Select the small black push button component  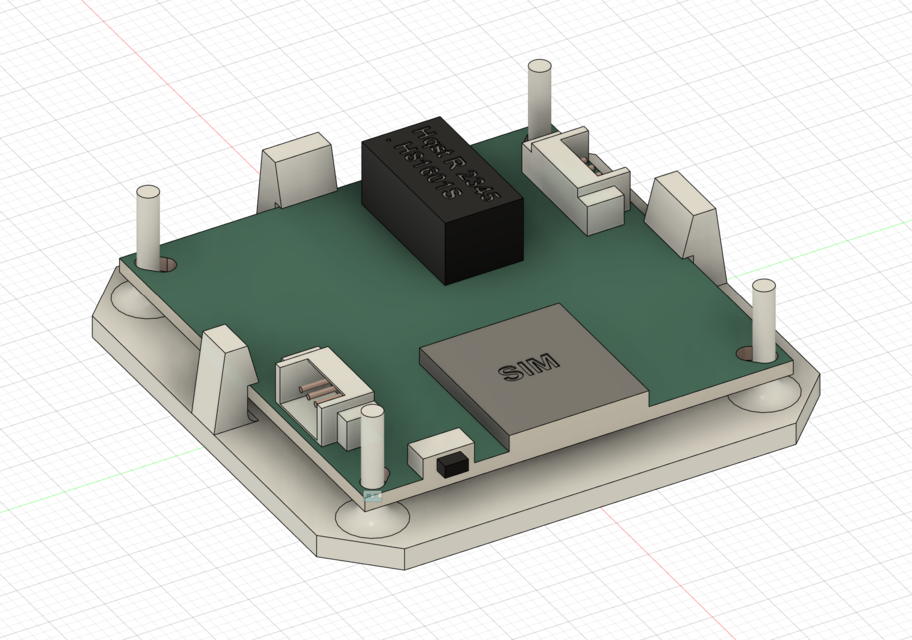coord(450,460)
